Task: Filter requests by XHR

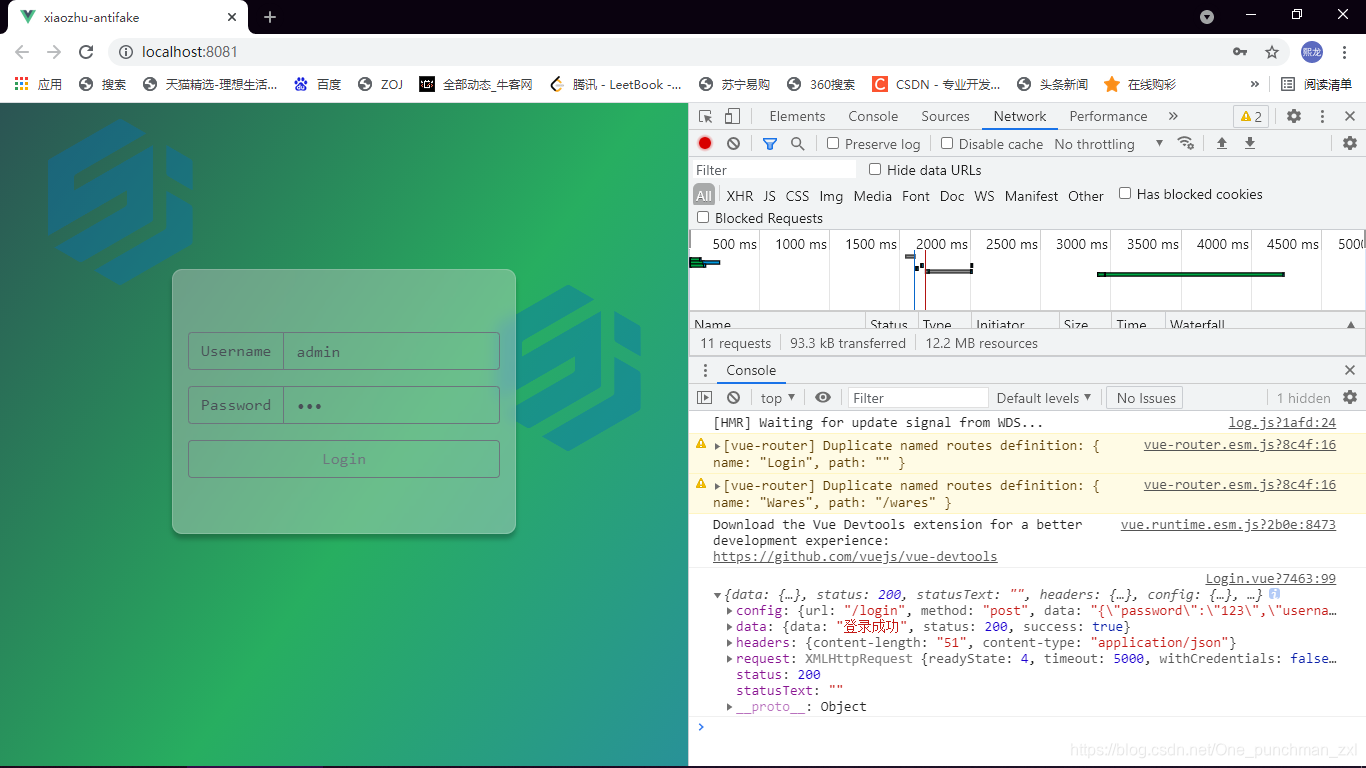Action: [740, 196]
